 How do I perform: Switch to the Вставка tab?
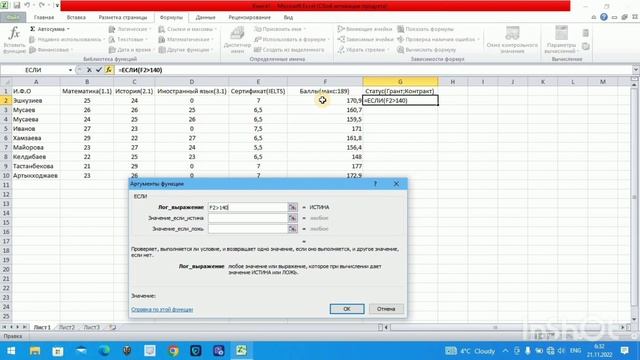(76, 18)
